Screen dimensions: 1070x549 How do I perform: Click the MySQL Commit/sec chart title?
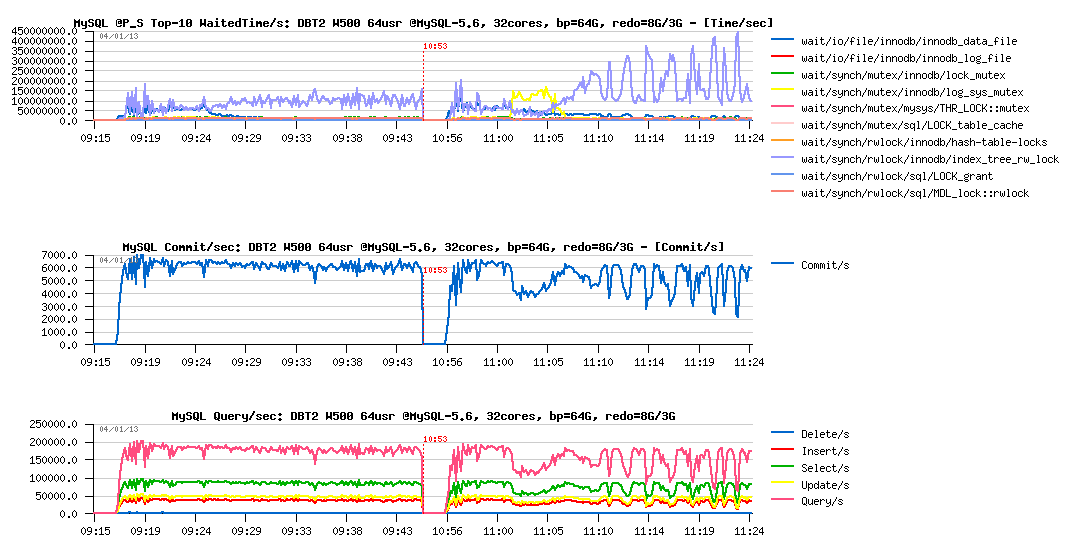coord(423,247)
